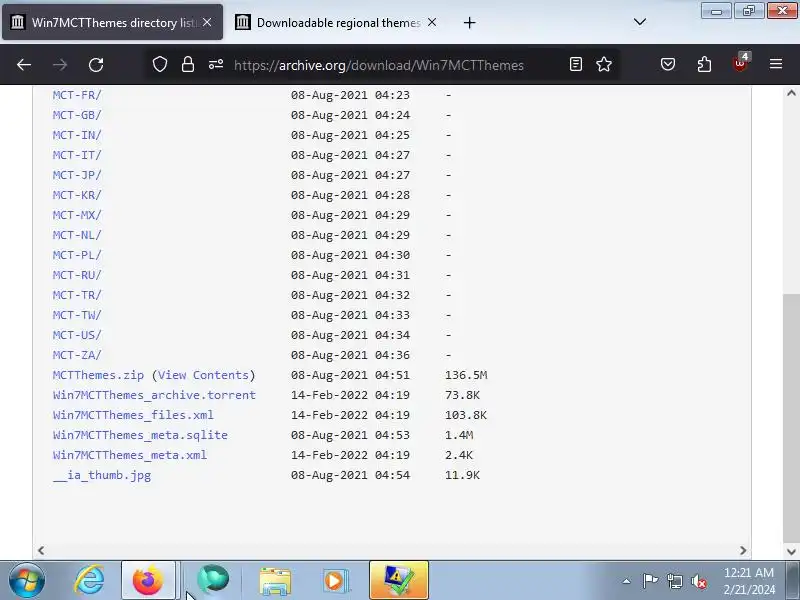Click Firefox taskbar button
The image size is (800, 600).
(148, 581)
